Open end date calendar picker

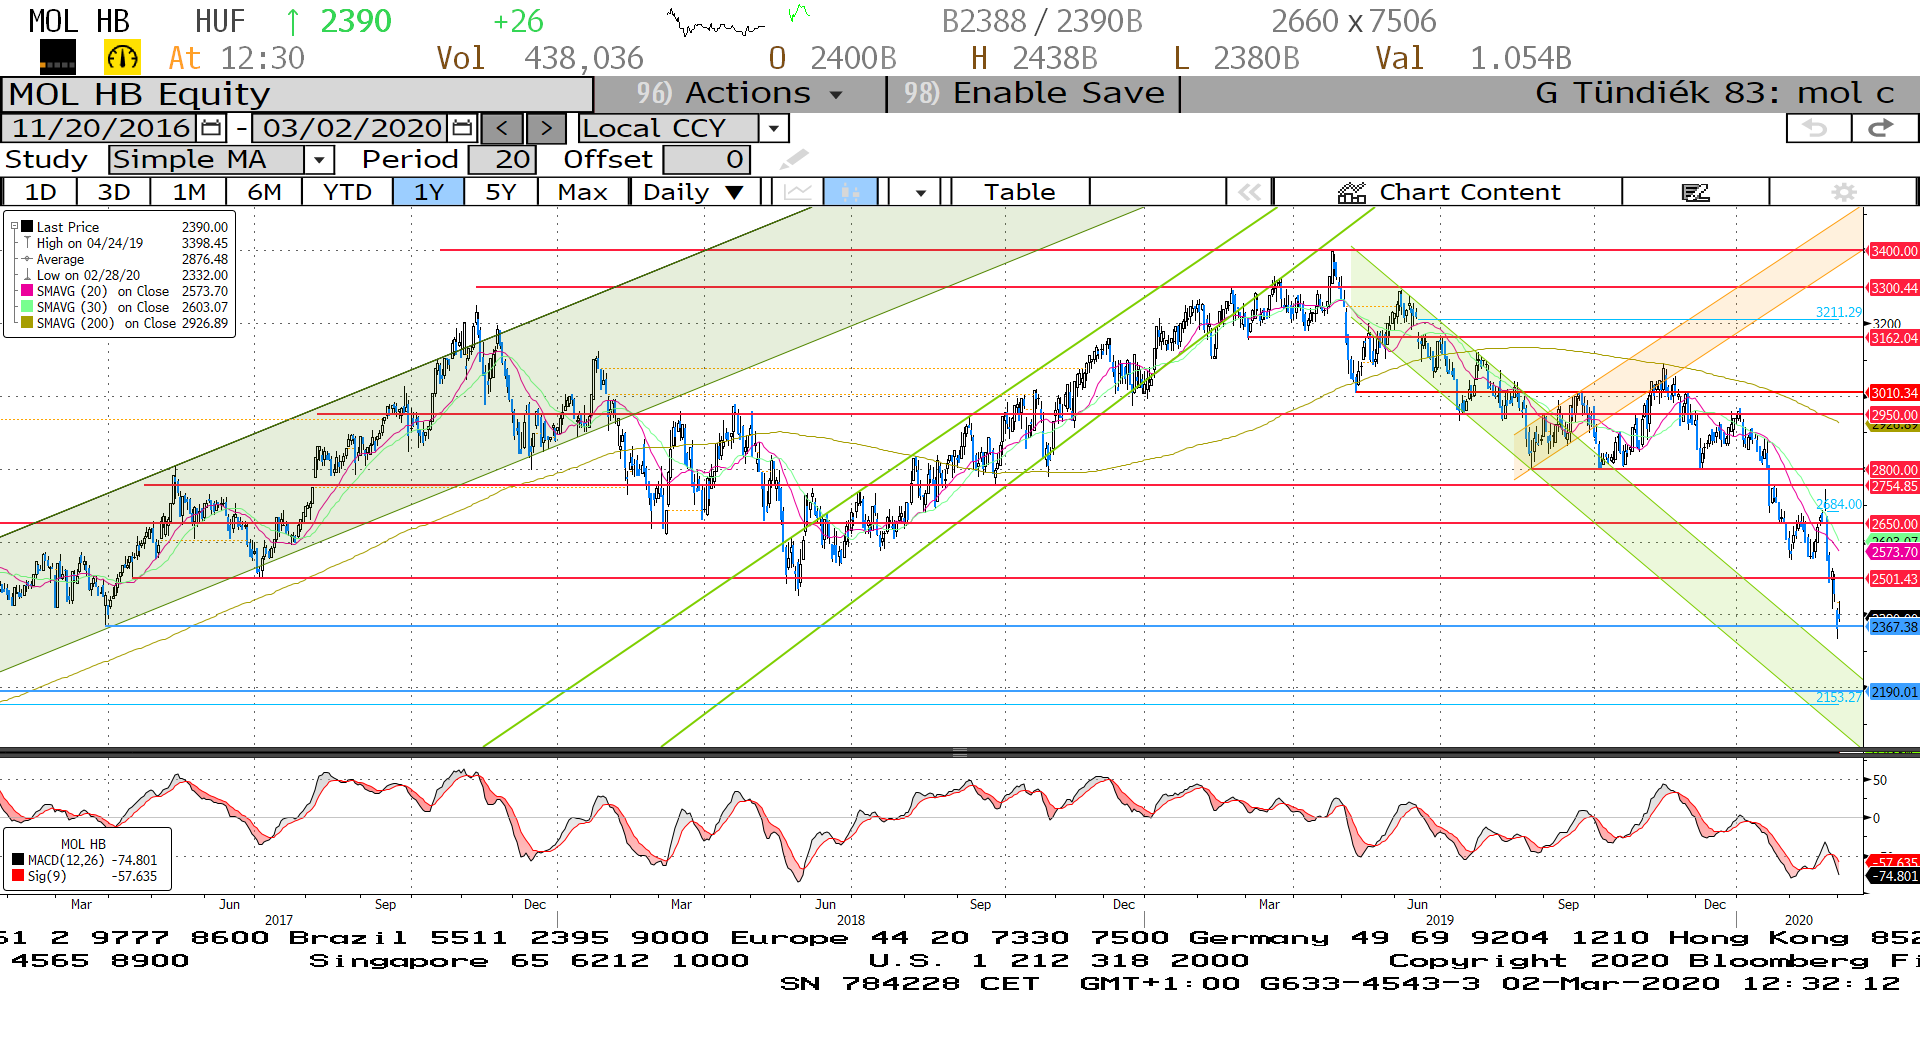(x=462, y=128)
